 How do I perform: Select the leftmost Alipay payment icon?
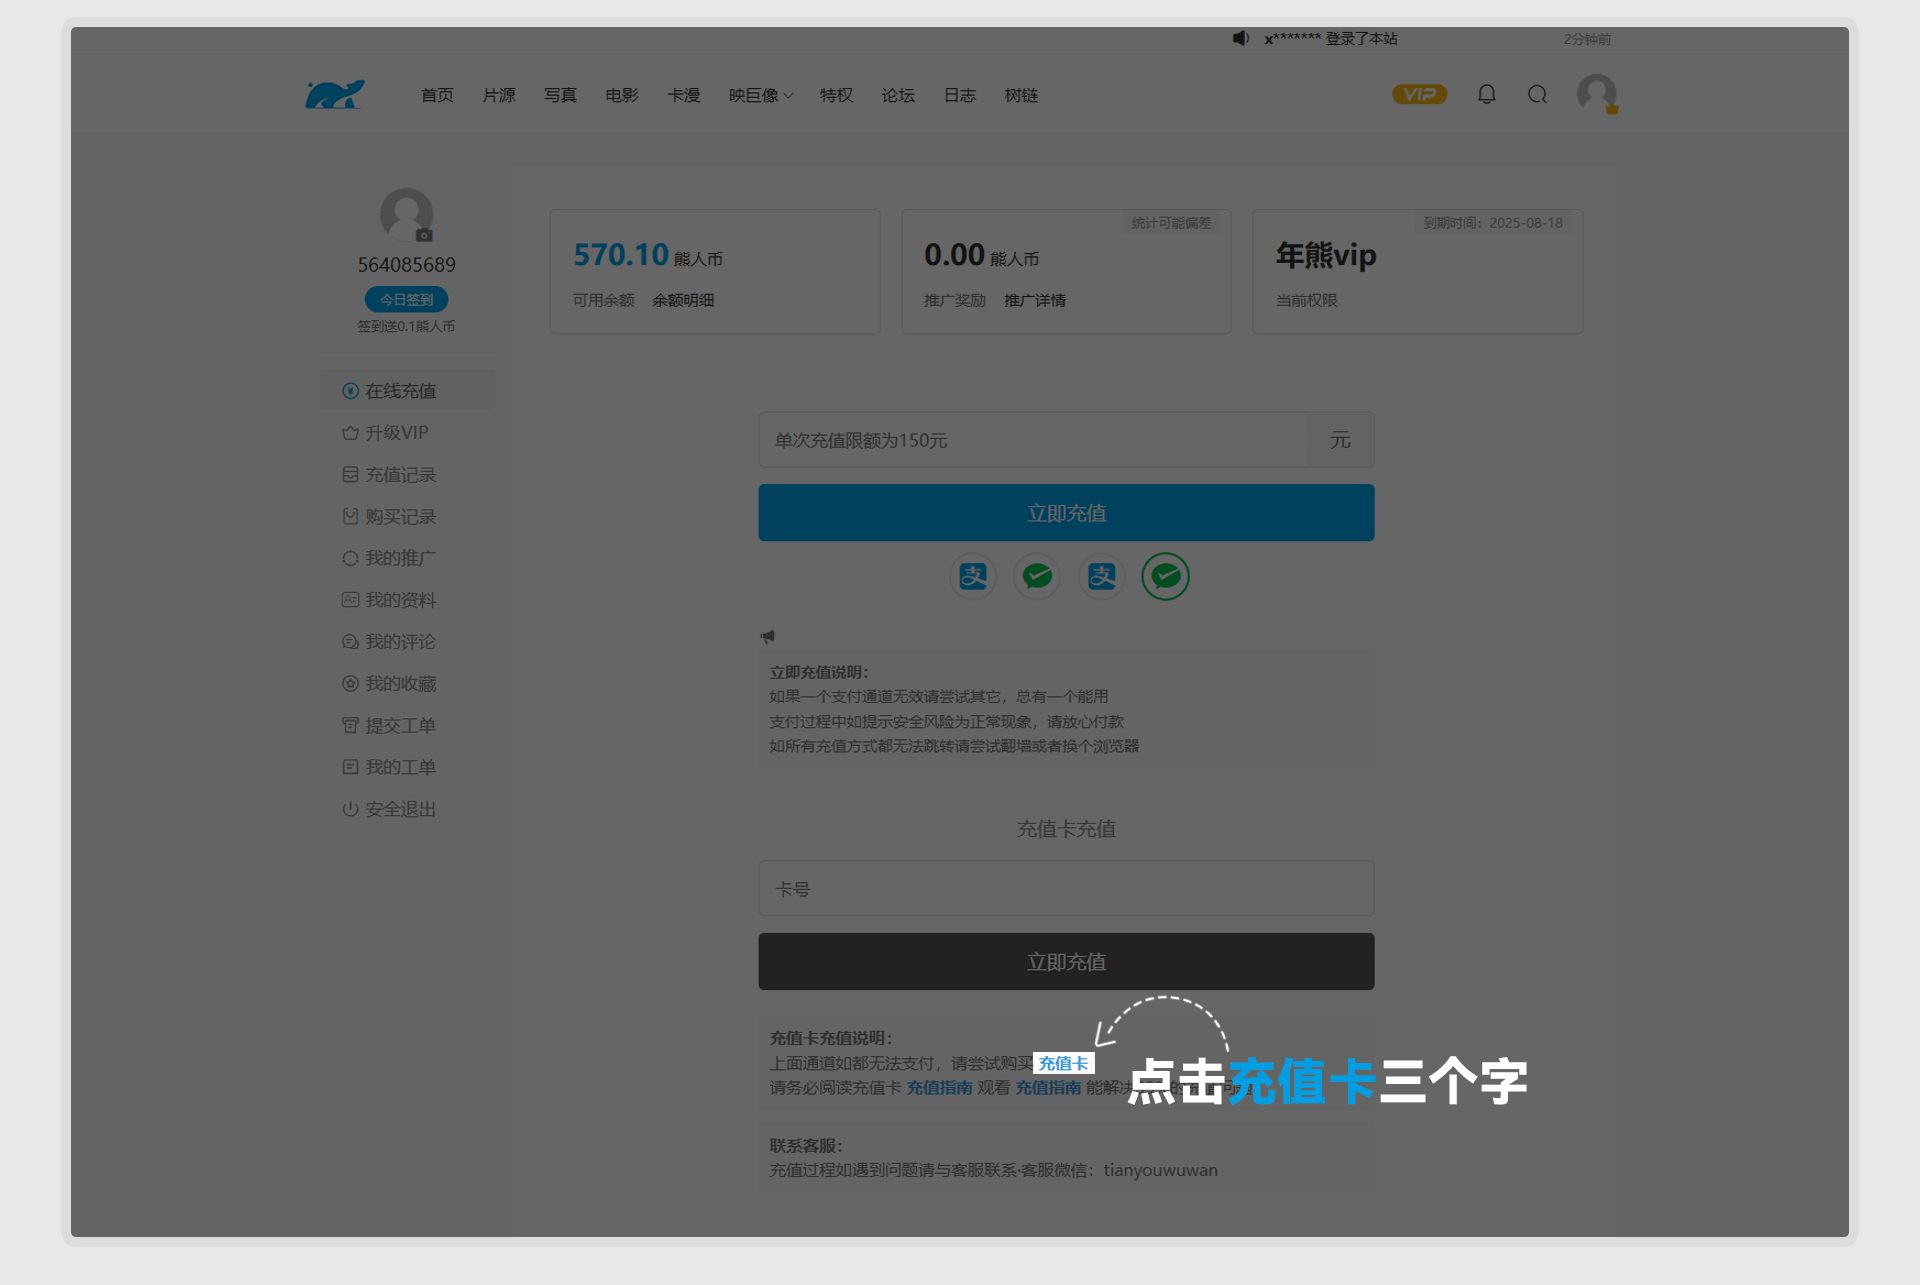pos(973,576)
